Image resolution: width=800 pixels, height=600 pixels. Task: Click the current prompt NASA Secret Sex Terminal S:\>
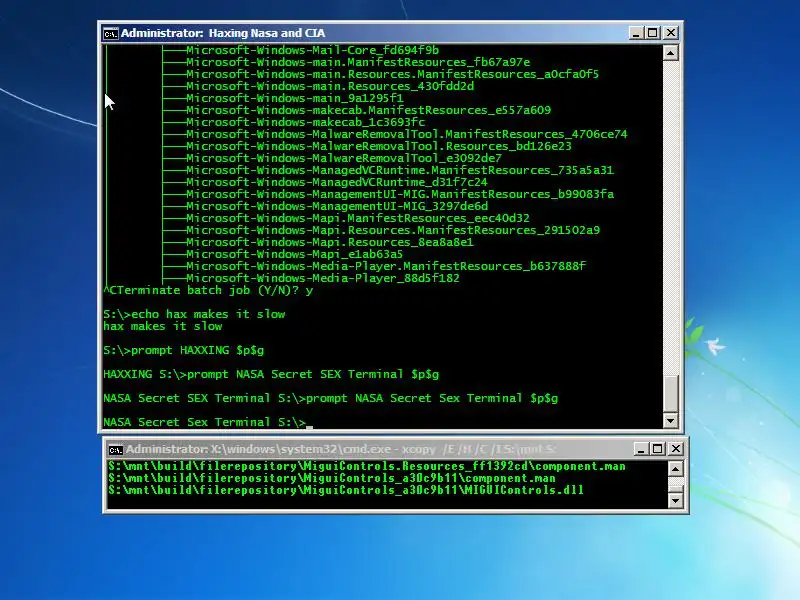(204, 422)
